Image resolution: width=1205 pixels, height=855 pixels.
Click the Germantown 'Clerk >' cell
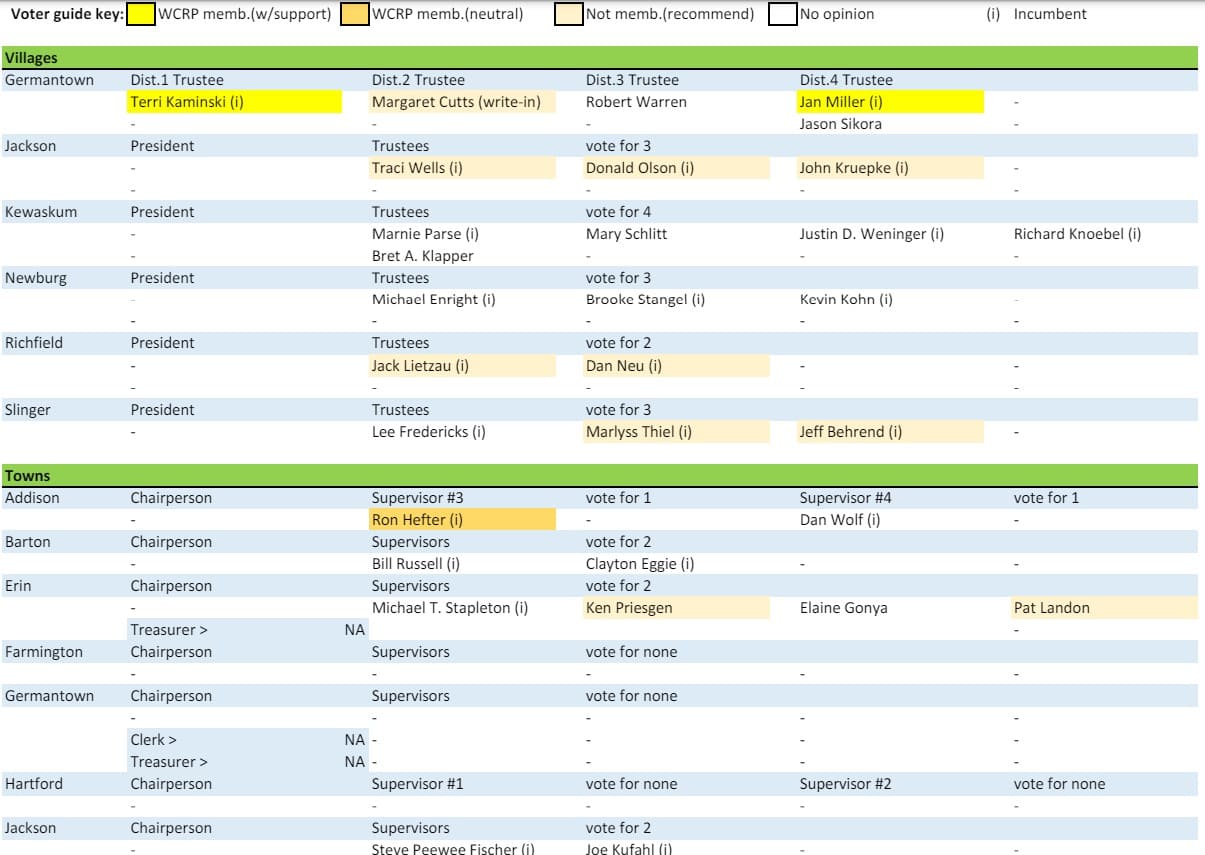[153, 740]
